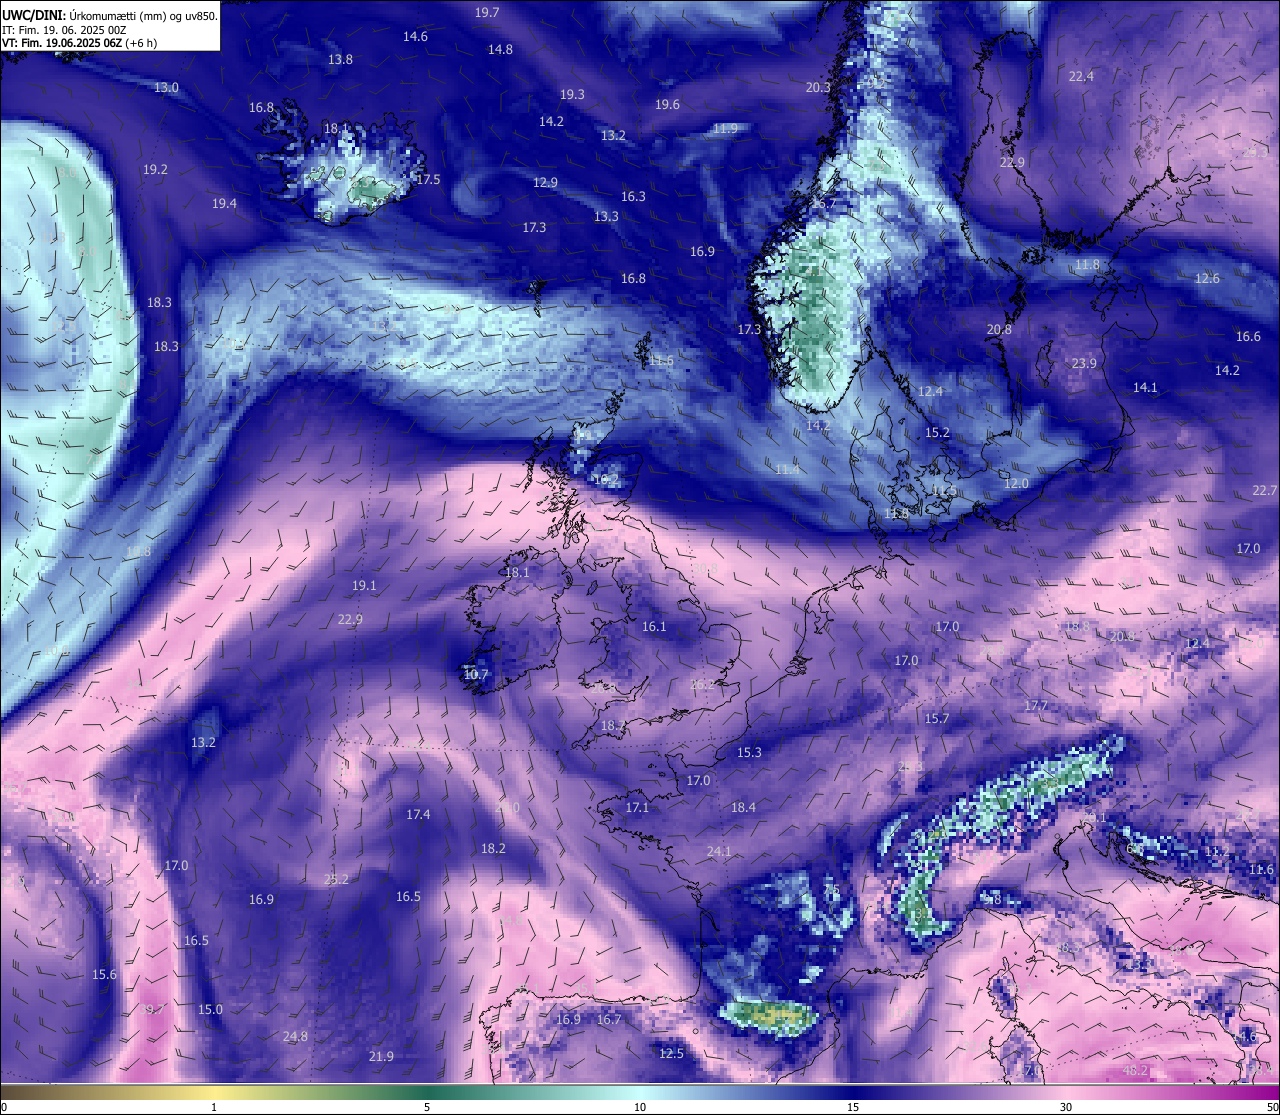This screenshot has height=1115, width=1280.
Task: Click the 24.1 value over France
Action: pyautogui.click(x=719, y=851)
